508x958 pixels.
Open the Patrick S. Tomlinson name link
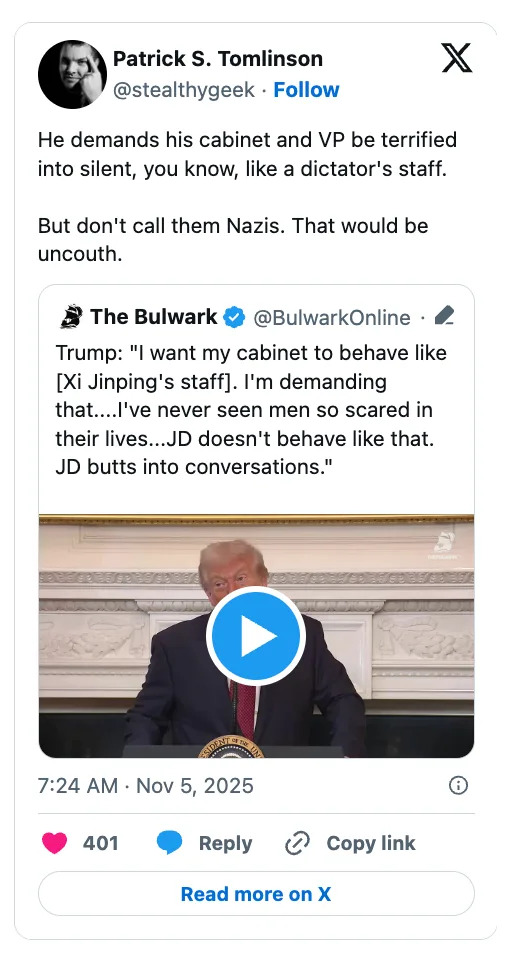point(218,59)
